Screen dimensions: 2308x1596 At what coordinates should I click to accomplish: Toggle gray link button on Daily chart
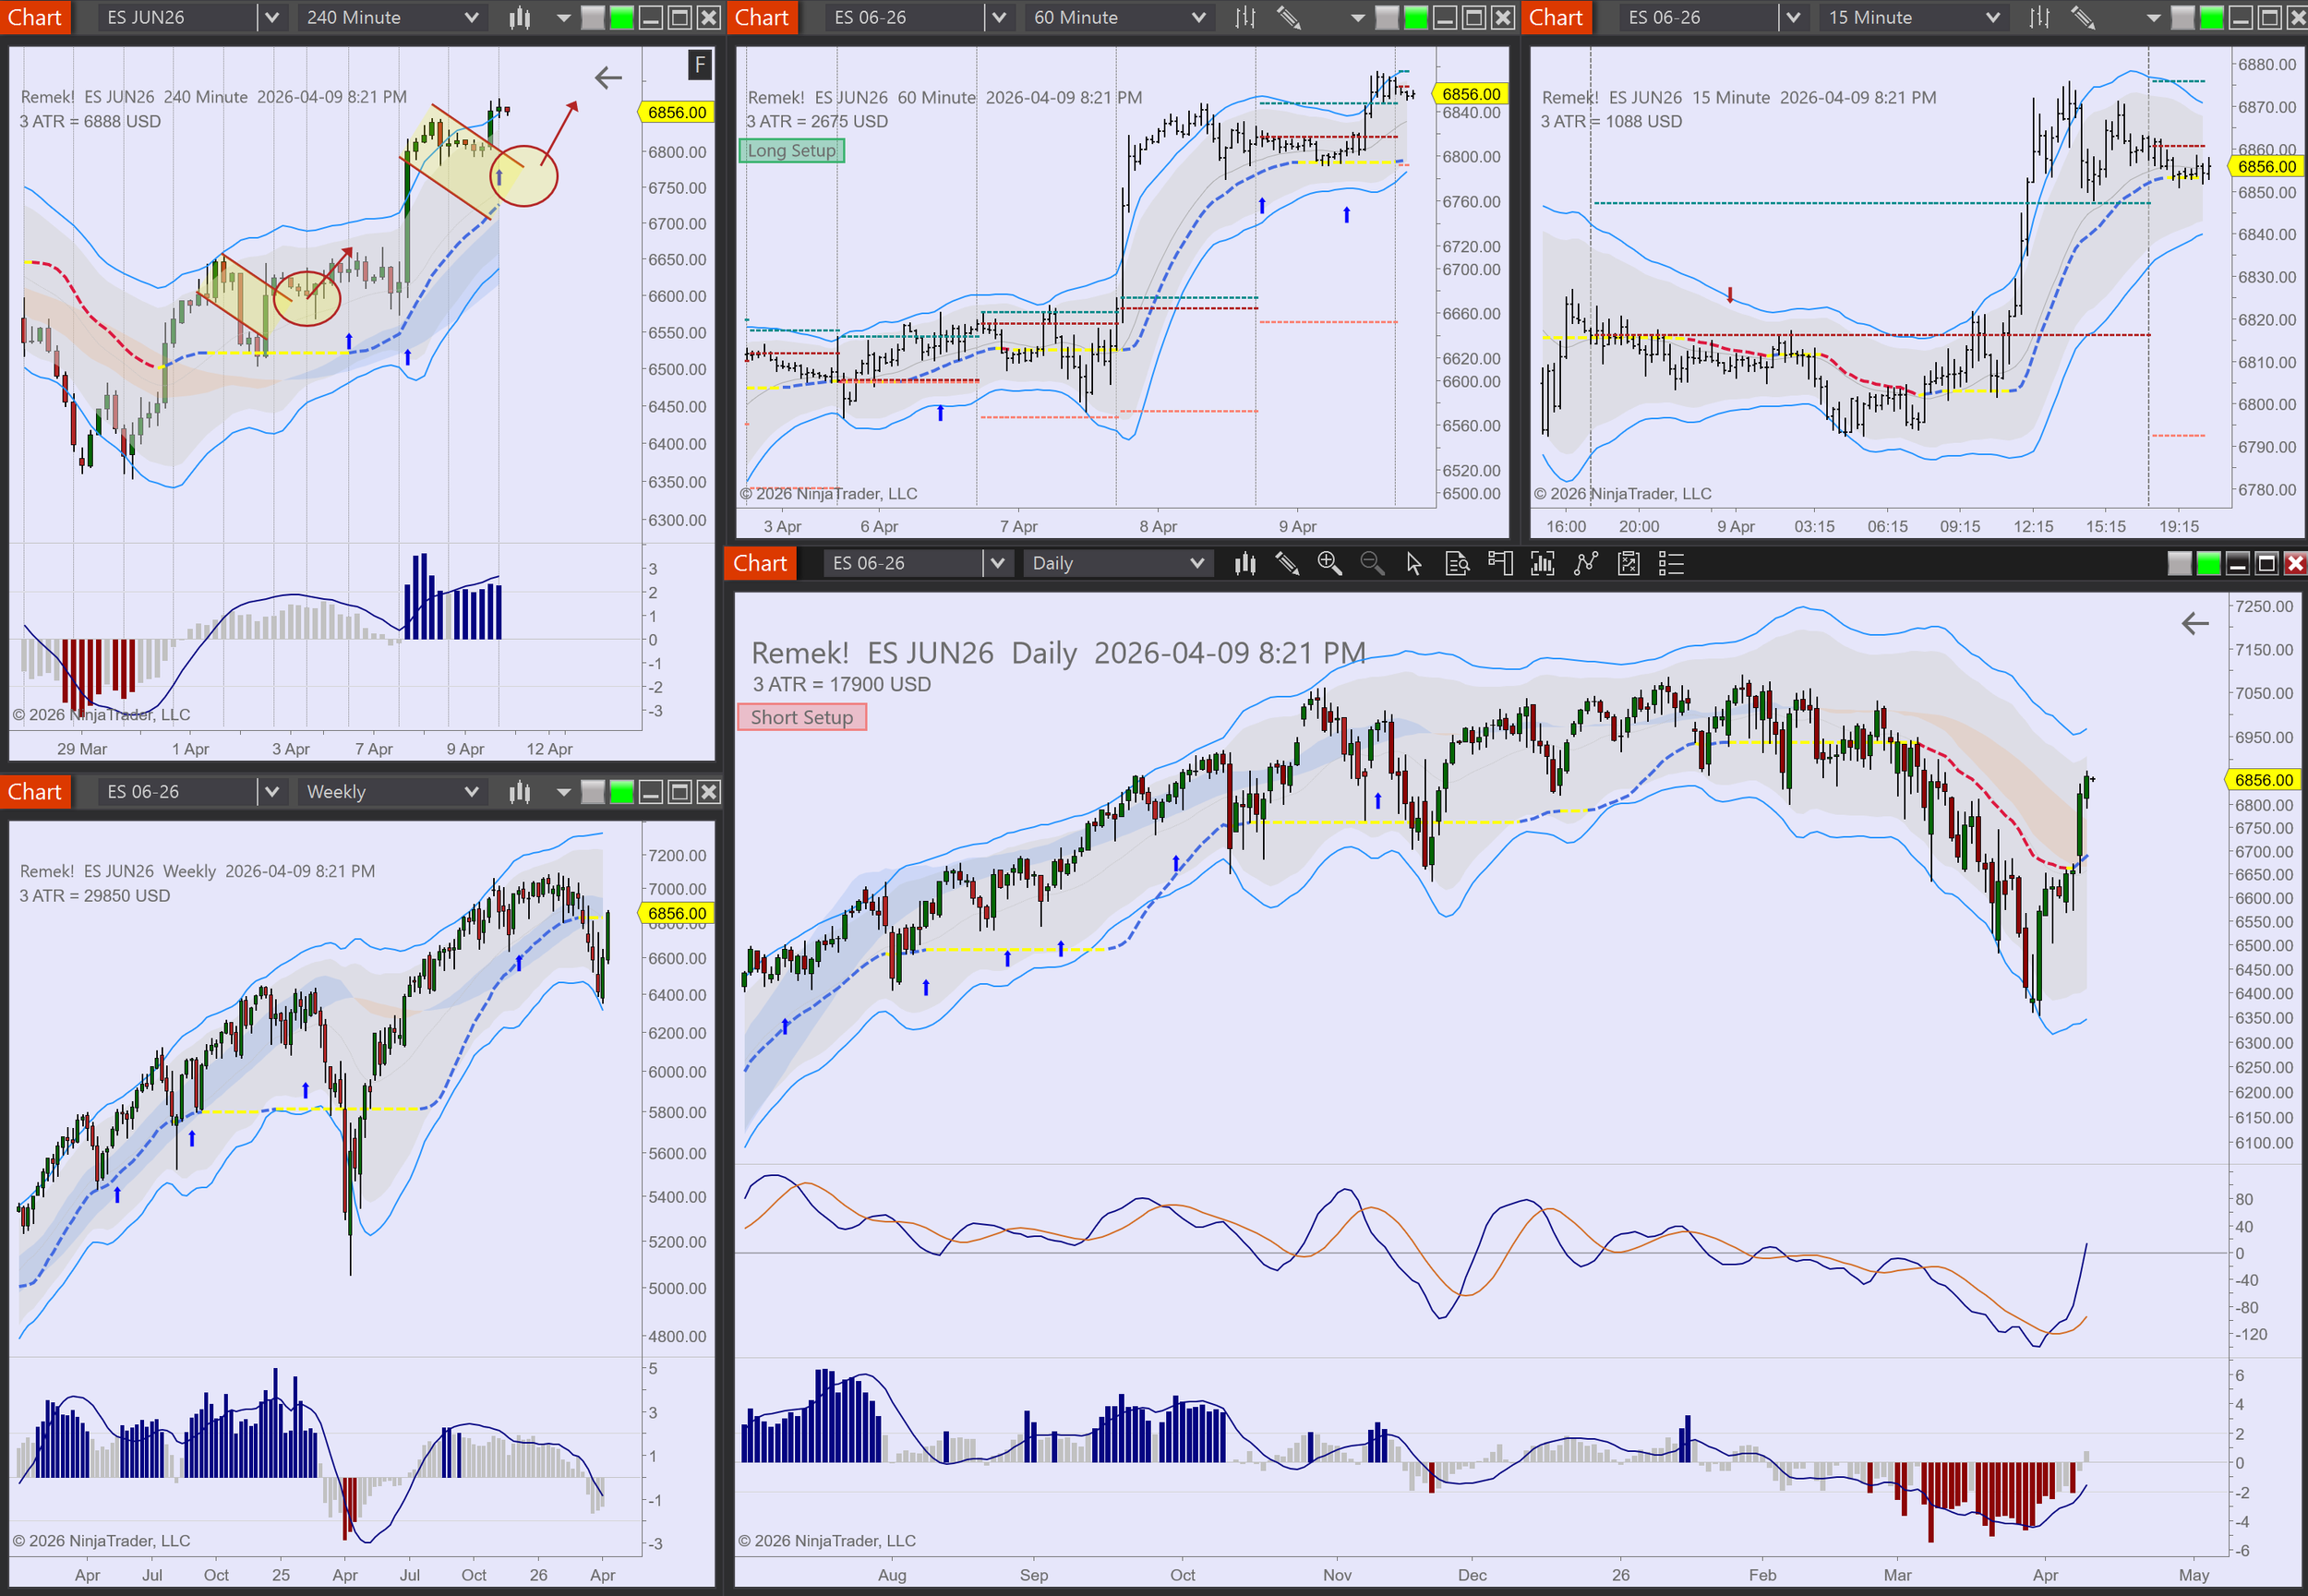[2179, 564]
